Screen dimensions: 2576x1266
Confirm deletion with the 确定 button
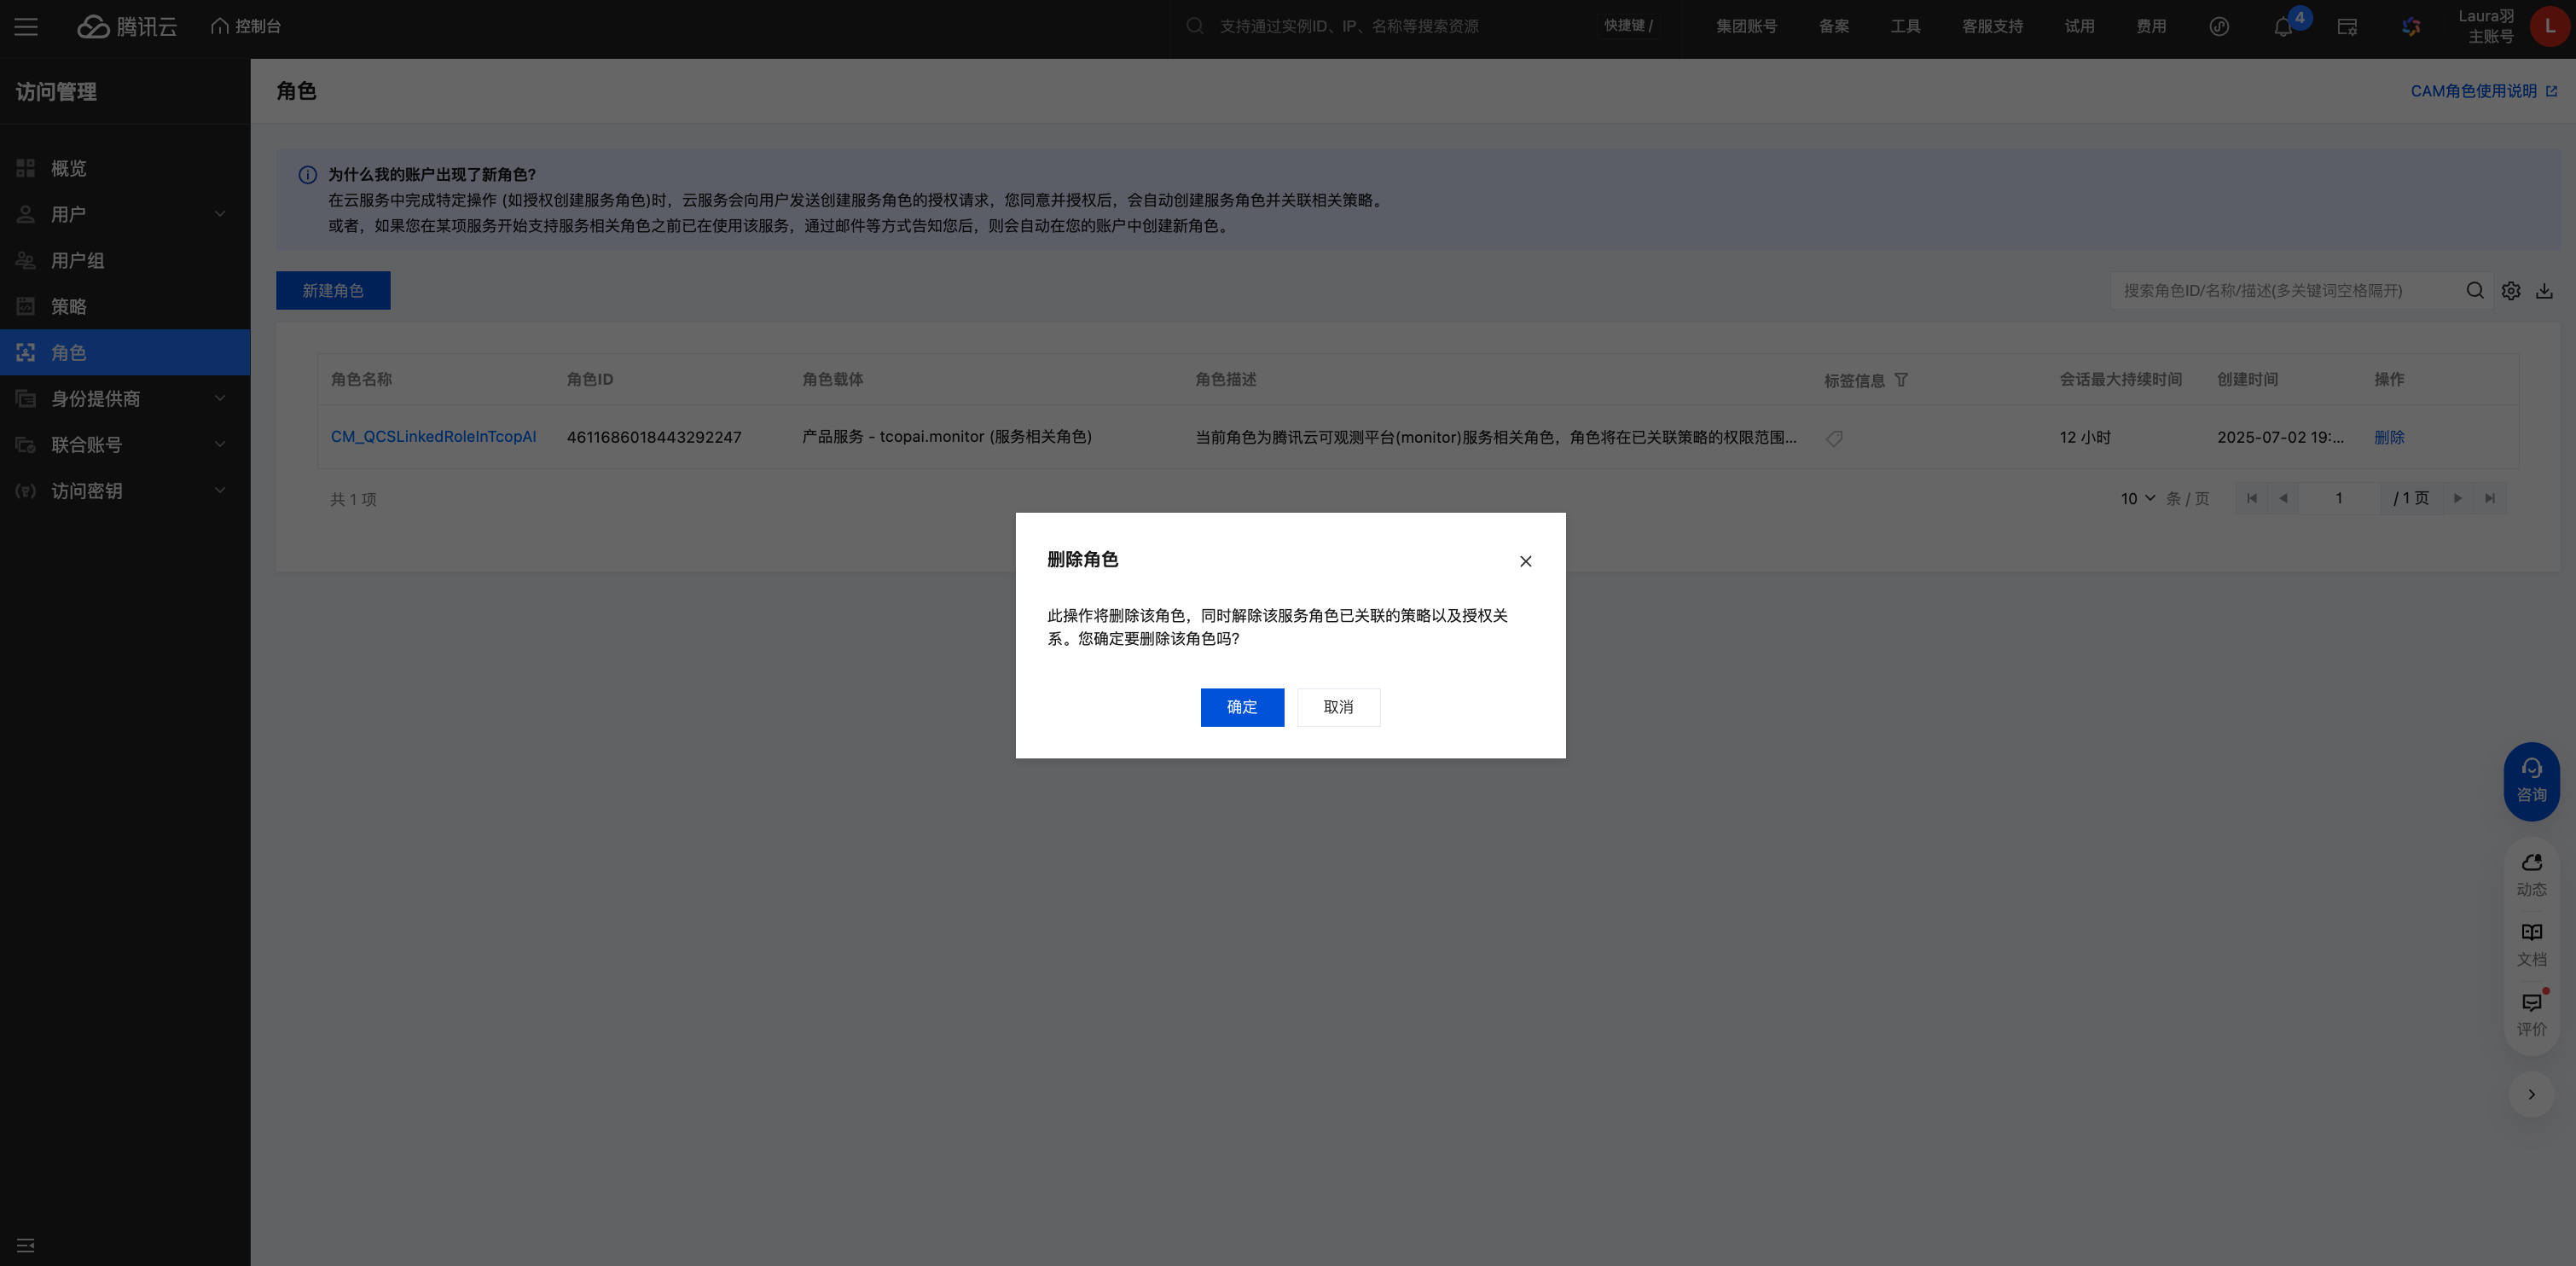pos(1241,707)
